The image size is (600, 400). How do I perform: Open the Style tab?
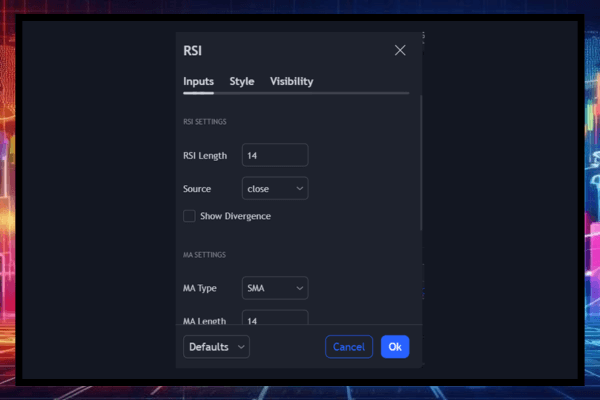point(242,82)
